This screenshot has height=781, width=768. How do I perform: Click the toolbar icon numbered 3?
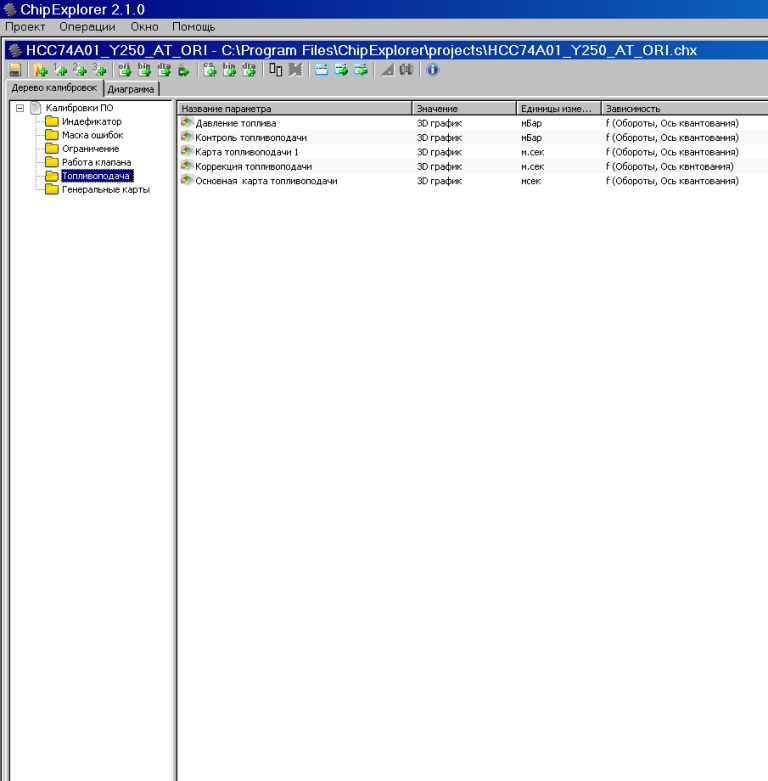(98, 70)
